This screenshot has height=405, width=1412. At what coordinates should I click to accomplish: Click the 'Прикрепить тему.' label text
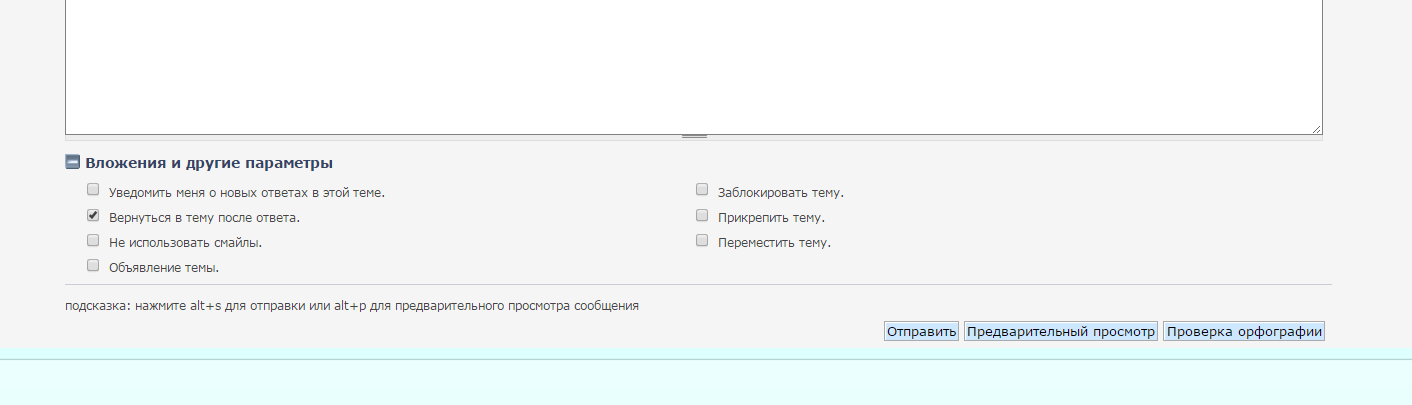771,218
